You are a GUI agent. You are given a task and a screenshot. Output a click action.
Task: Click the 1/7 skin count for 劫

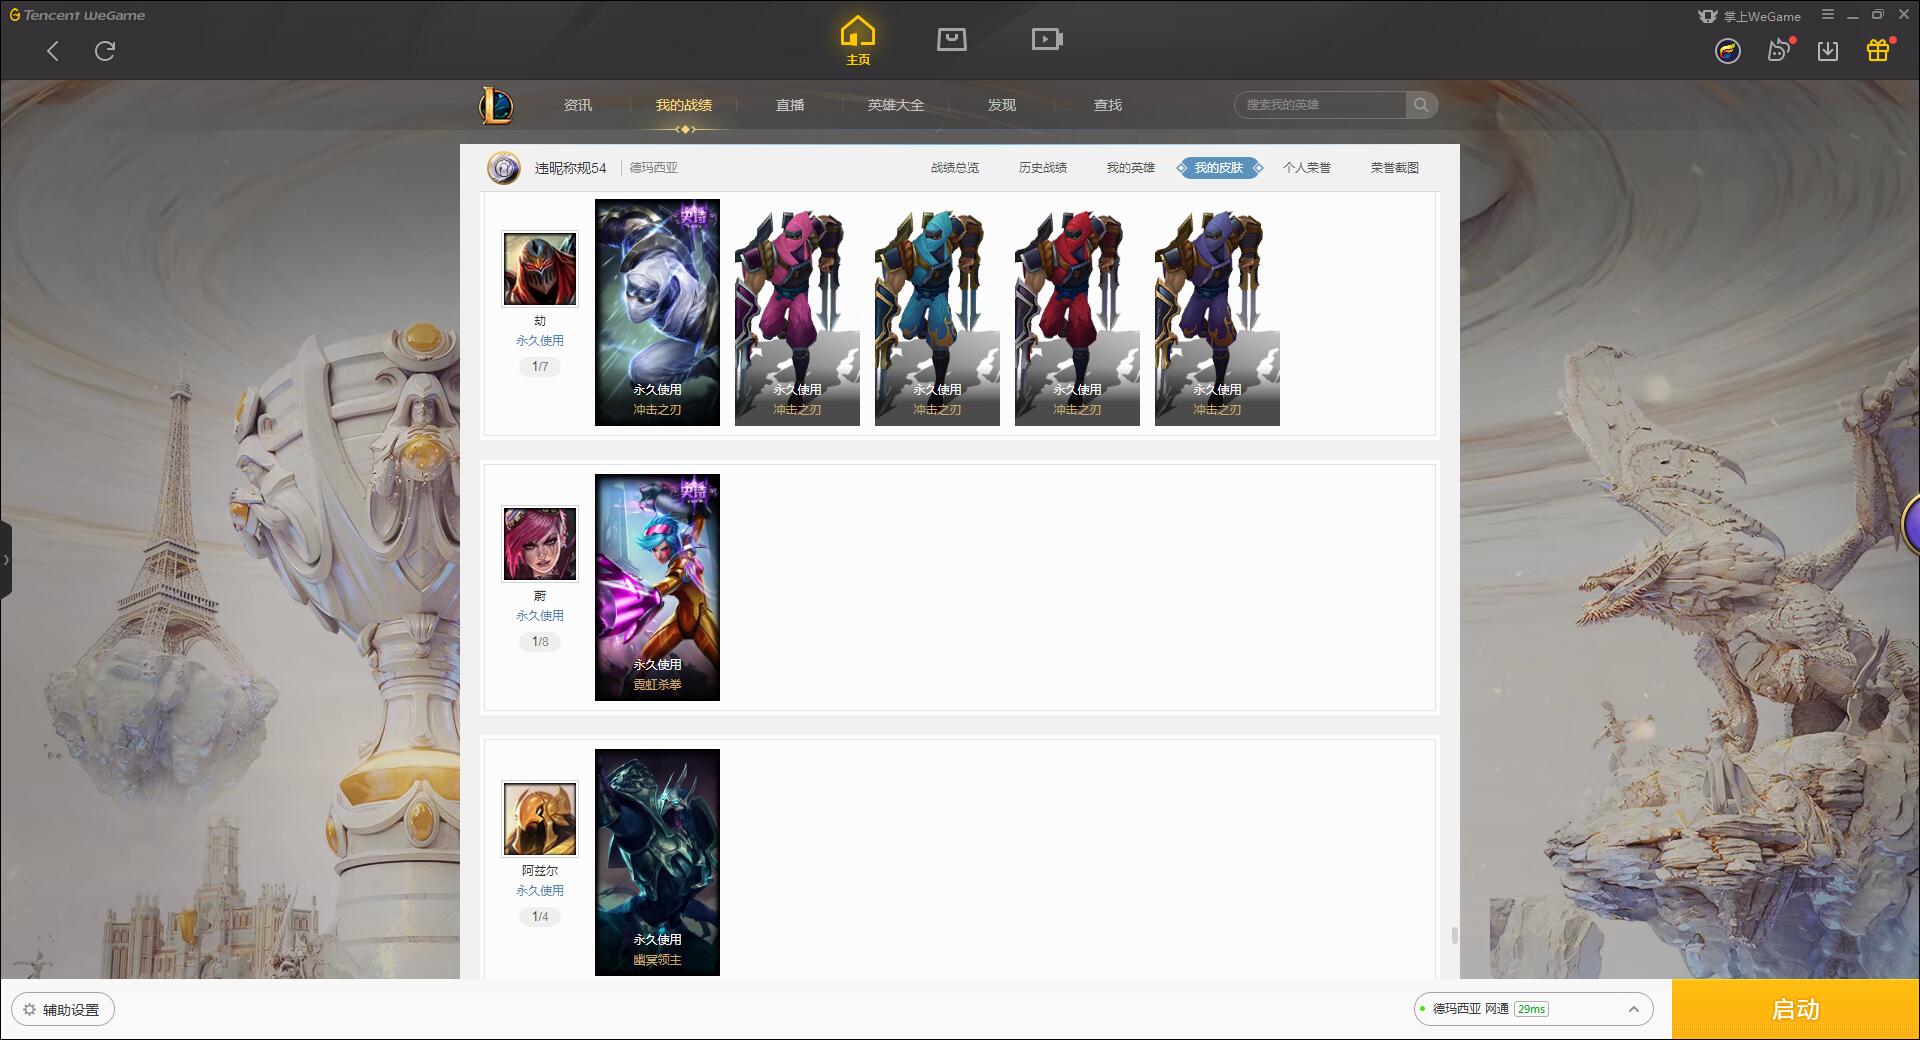(540, 367)
